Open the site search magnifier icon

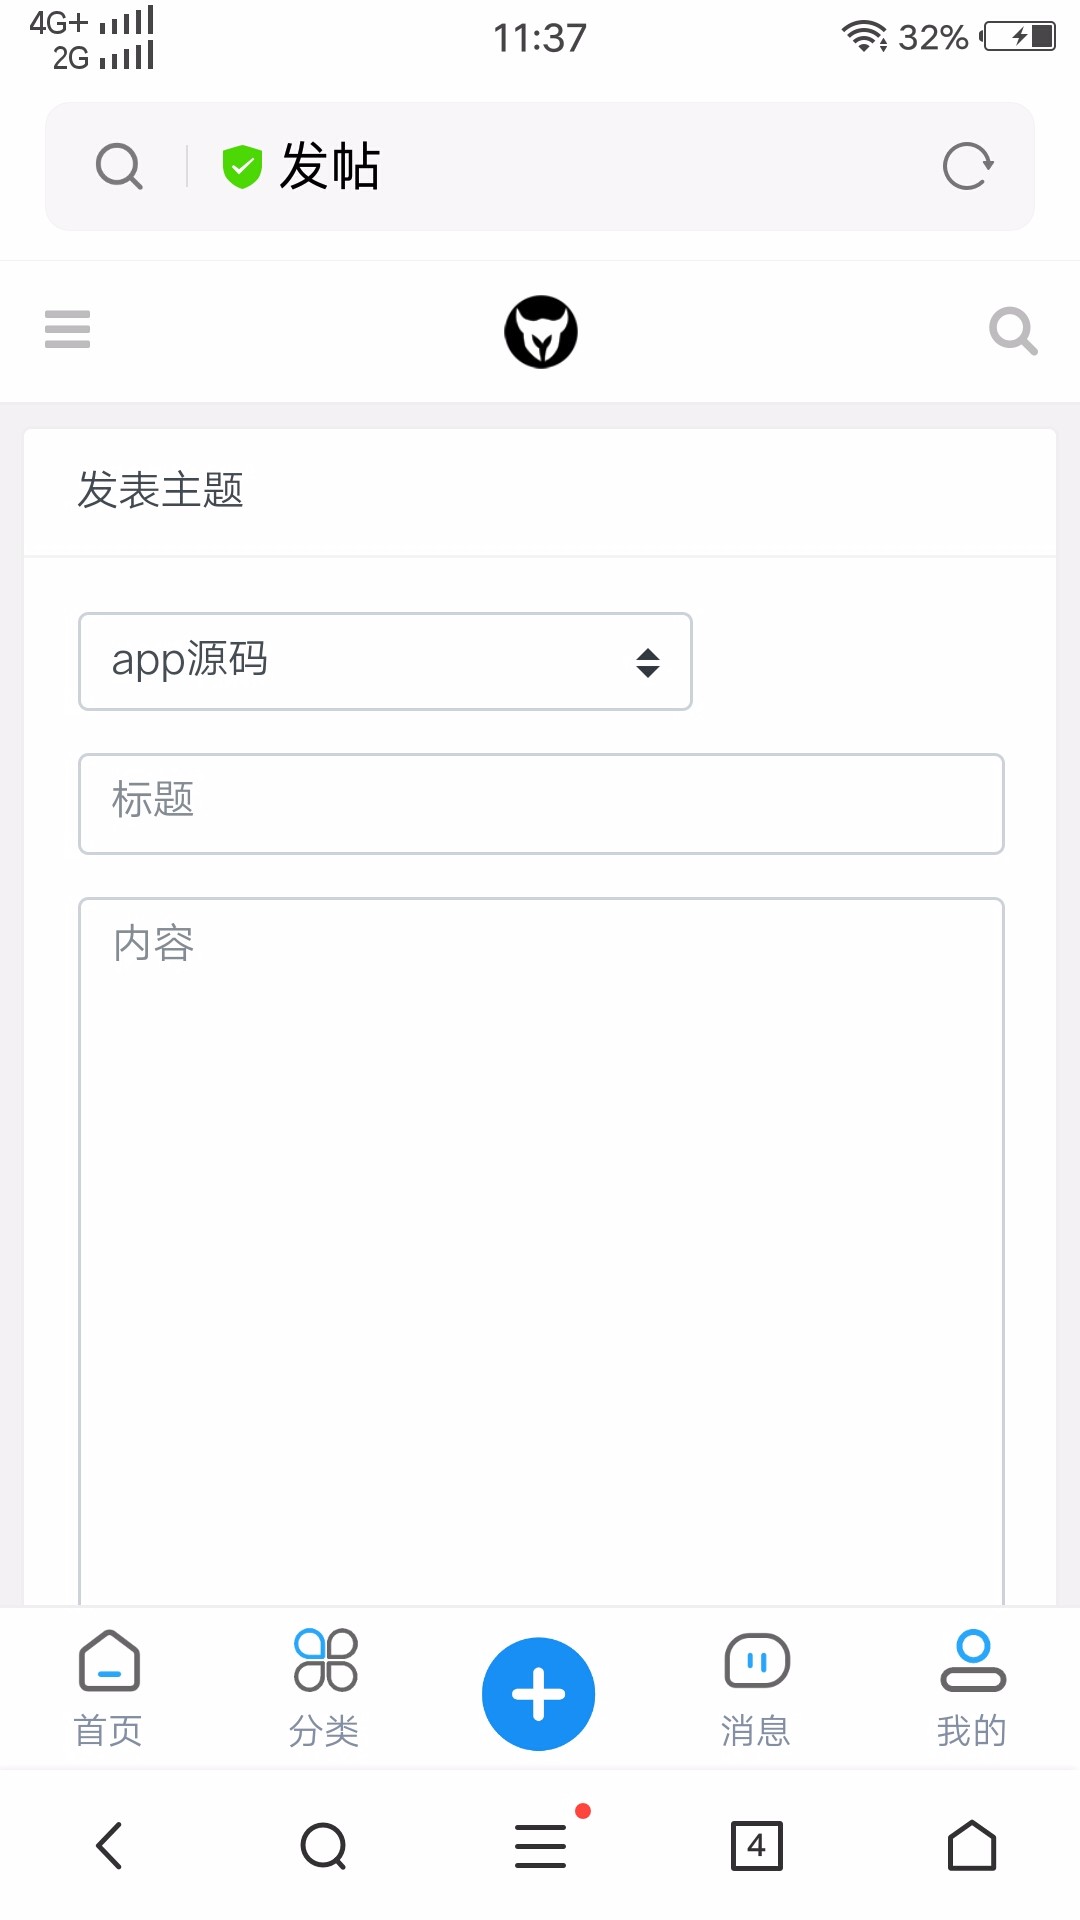[1013, 331]
